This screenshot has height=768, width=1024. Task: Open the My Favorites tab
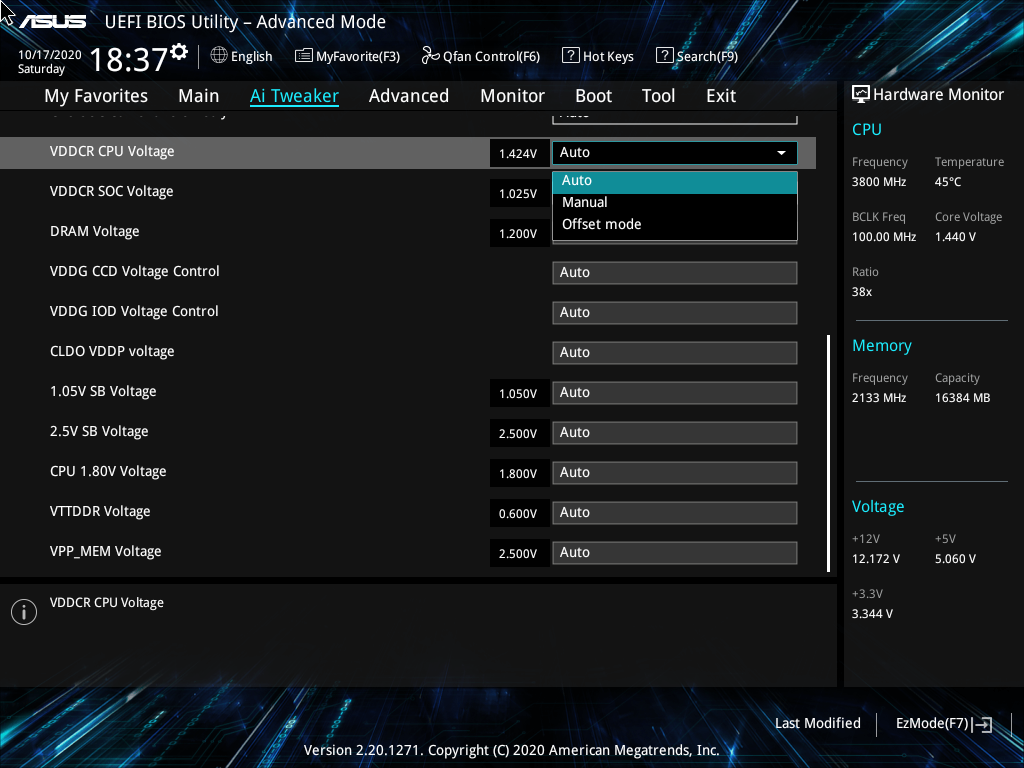tap(96, 96)
